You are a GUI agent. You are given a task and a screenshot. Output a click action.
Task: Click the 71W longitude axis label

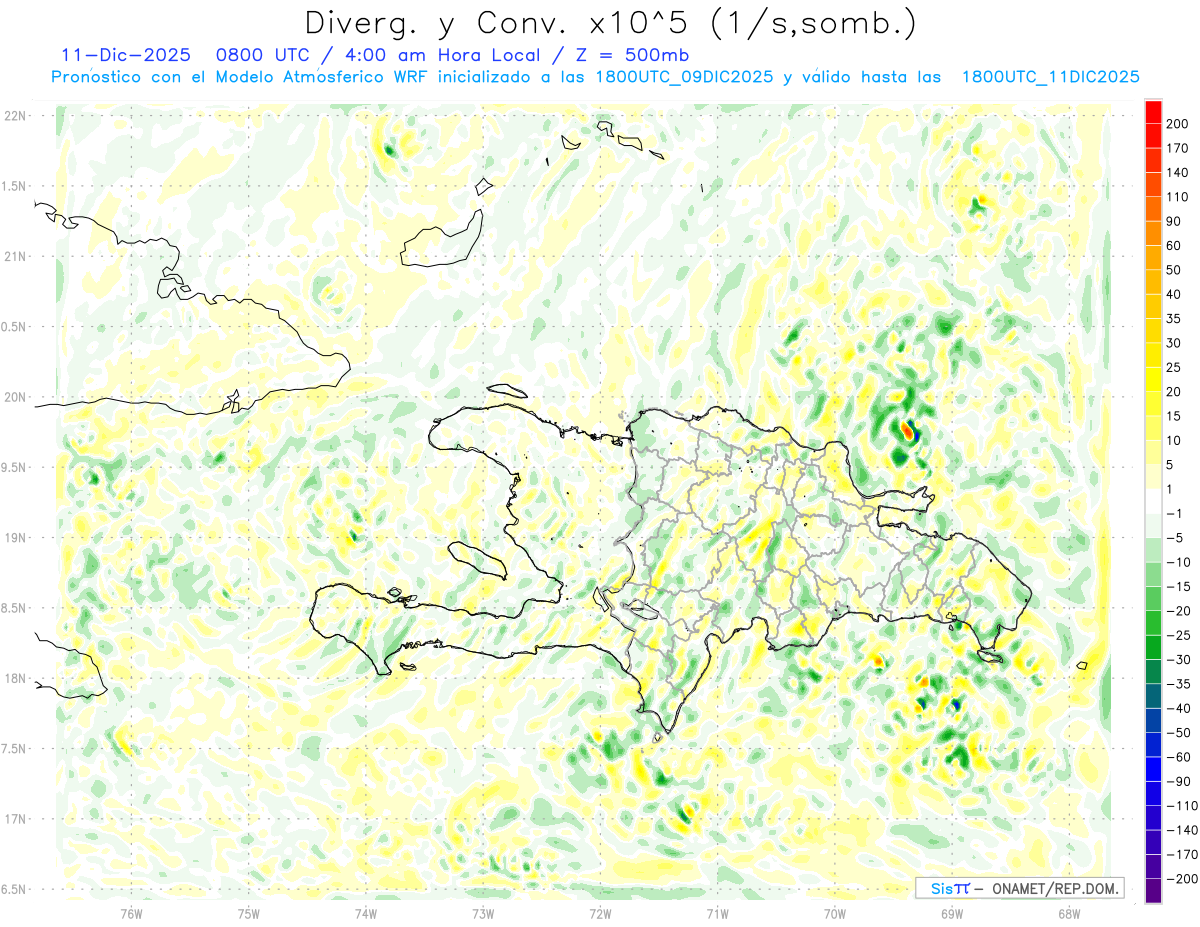point(717,914)
